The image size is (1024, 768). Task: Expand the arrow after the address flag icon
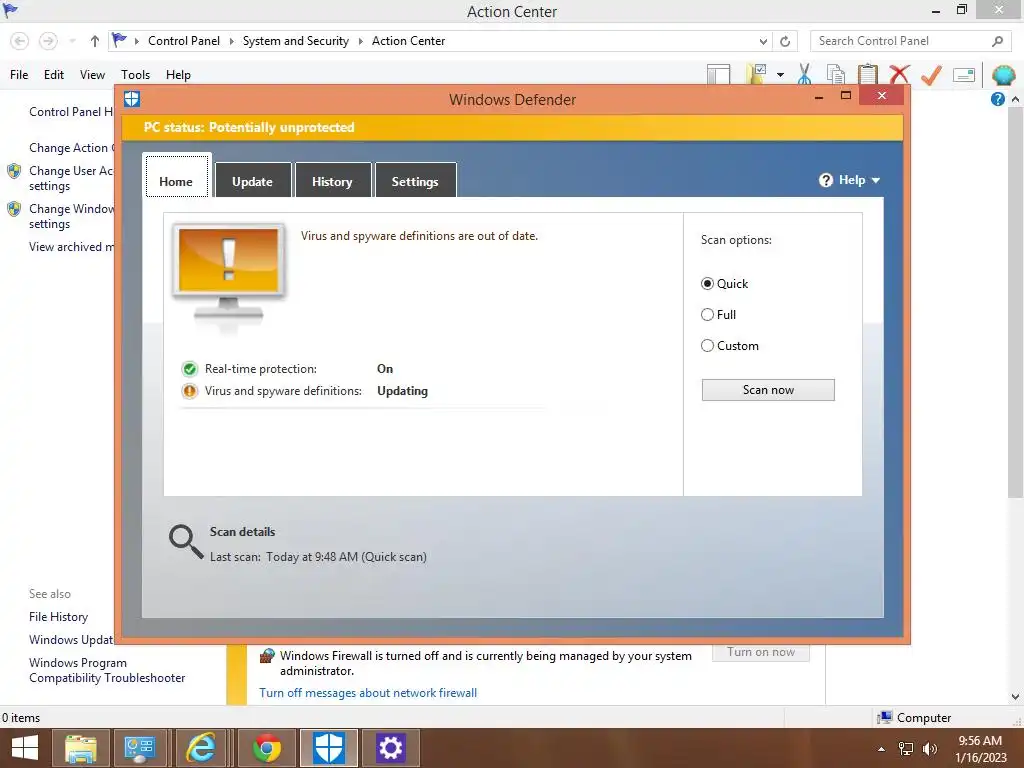136,41
